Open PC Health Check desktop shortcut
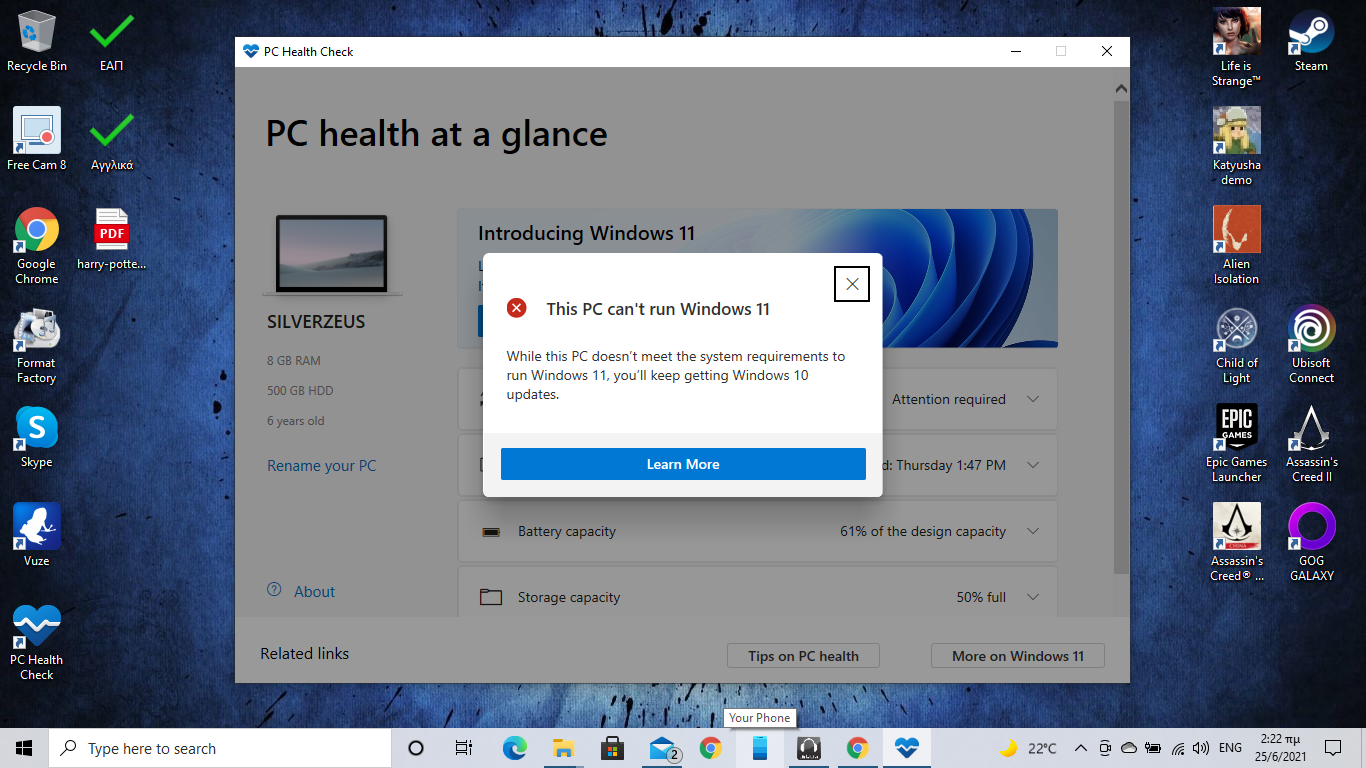 coord(37,642)
